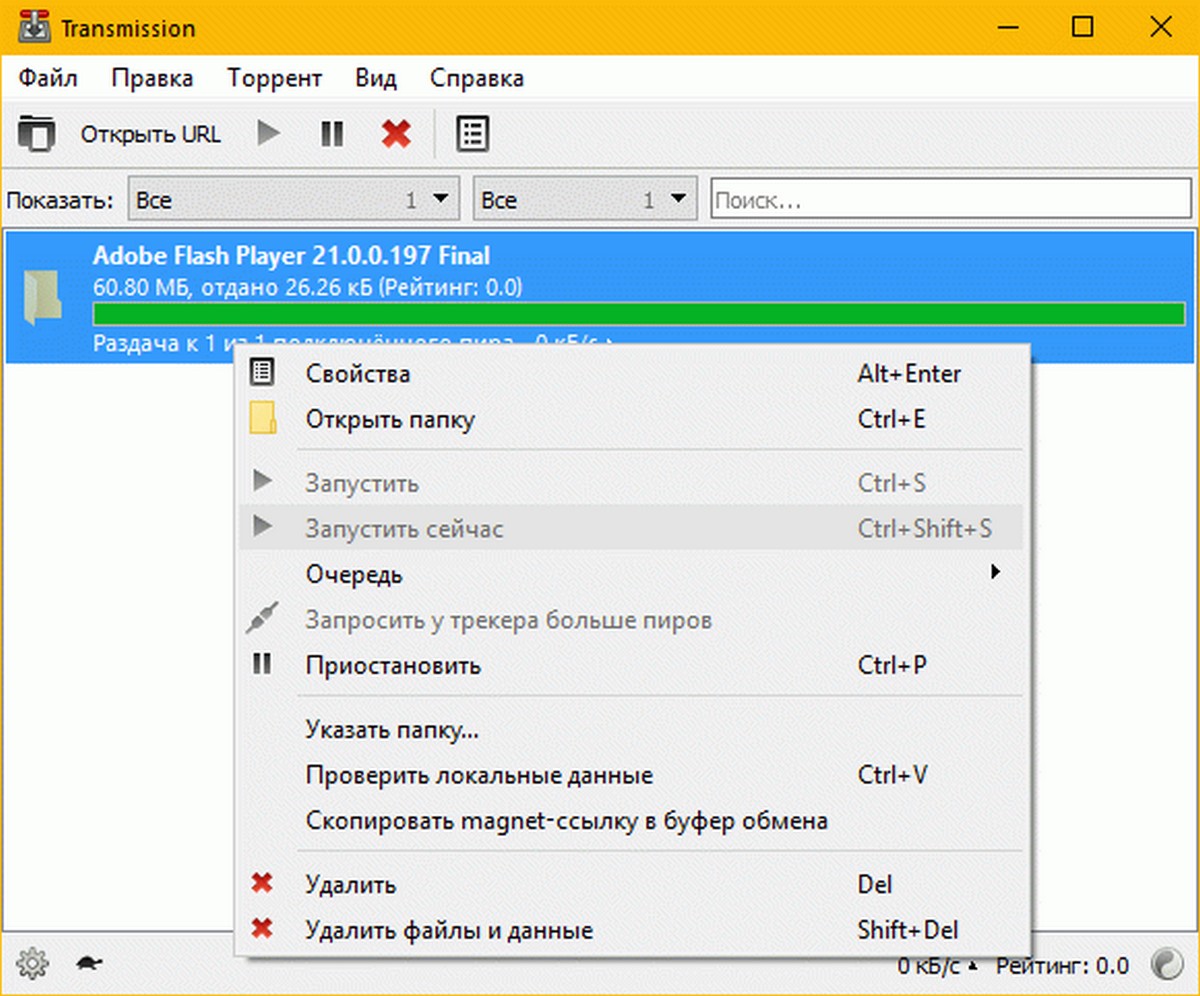Viewport: 1200px width, 996px height.
Task: Click the plug icon beside Запросить у трекера
Action: pos(262,619)
